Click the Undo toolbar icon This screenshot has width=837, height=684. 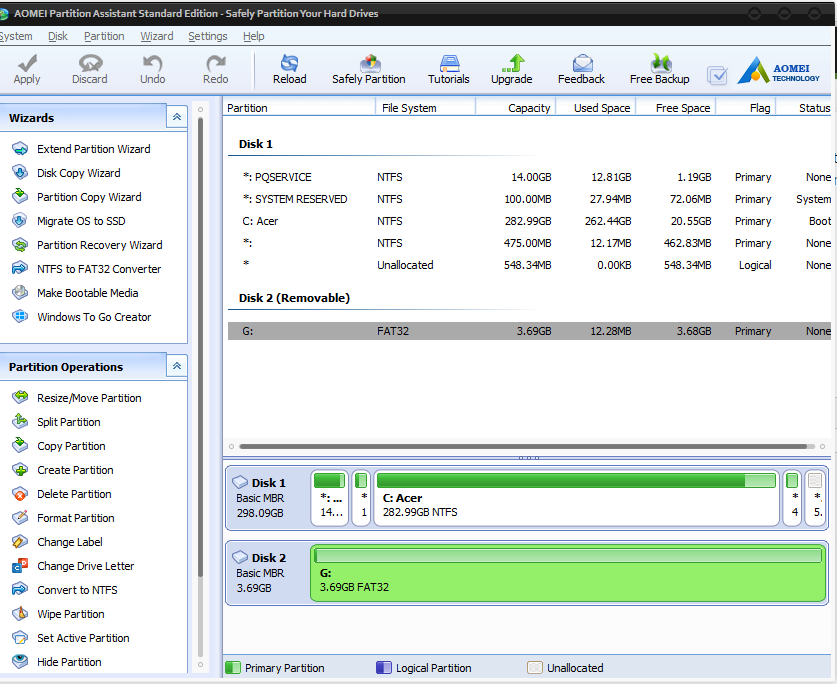click(x=152, y=68)
